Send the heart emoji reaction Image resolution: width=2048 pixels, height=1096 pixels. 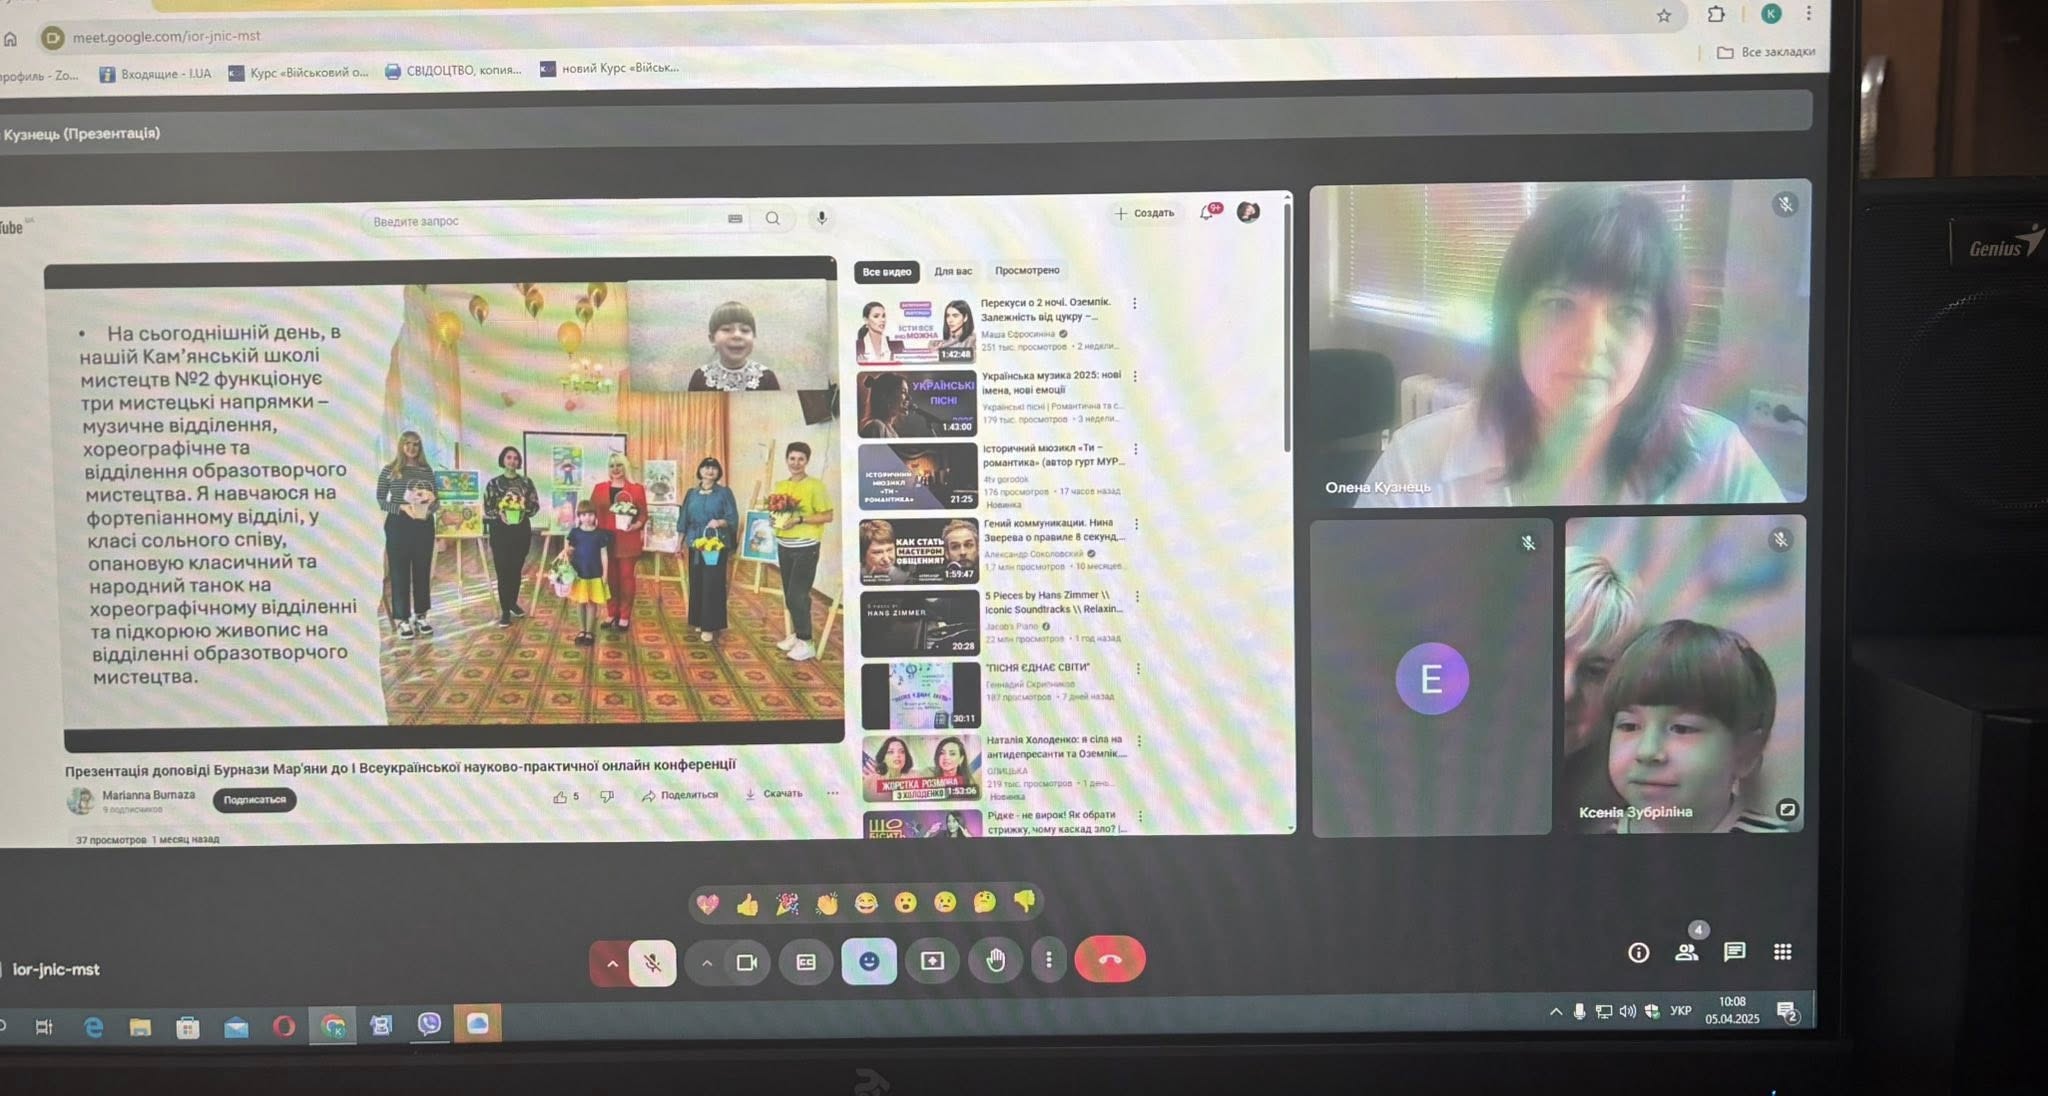708,905
